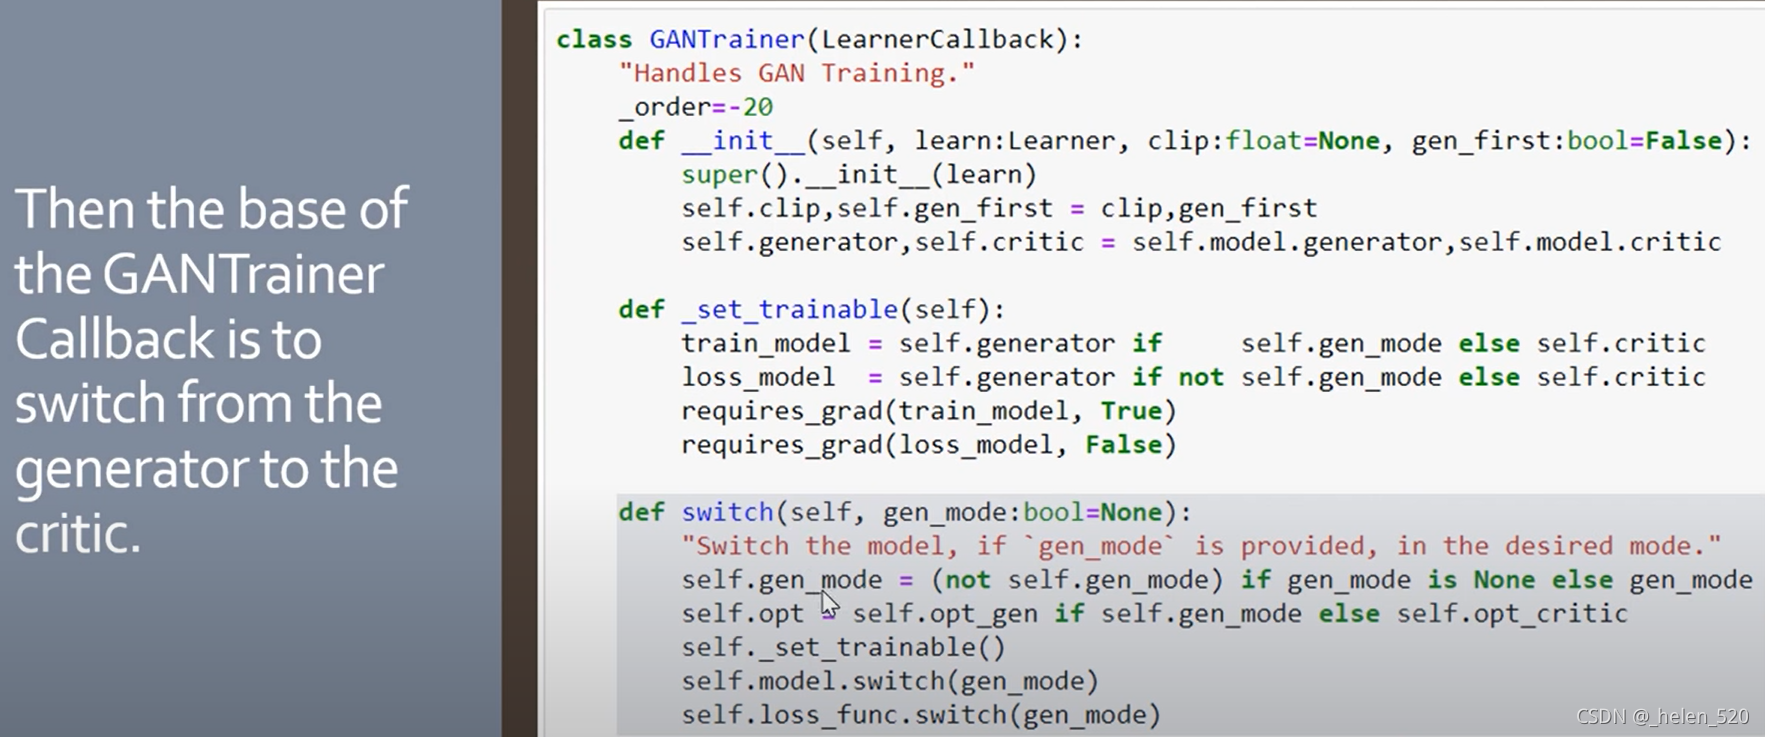Click 'requires_grad(loss_model, False)' line
The width and height of the screenshot is (1765, 737).
click(x=928, y=445)
